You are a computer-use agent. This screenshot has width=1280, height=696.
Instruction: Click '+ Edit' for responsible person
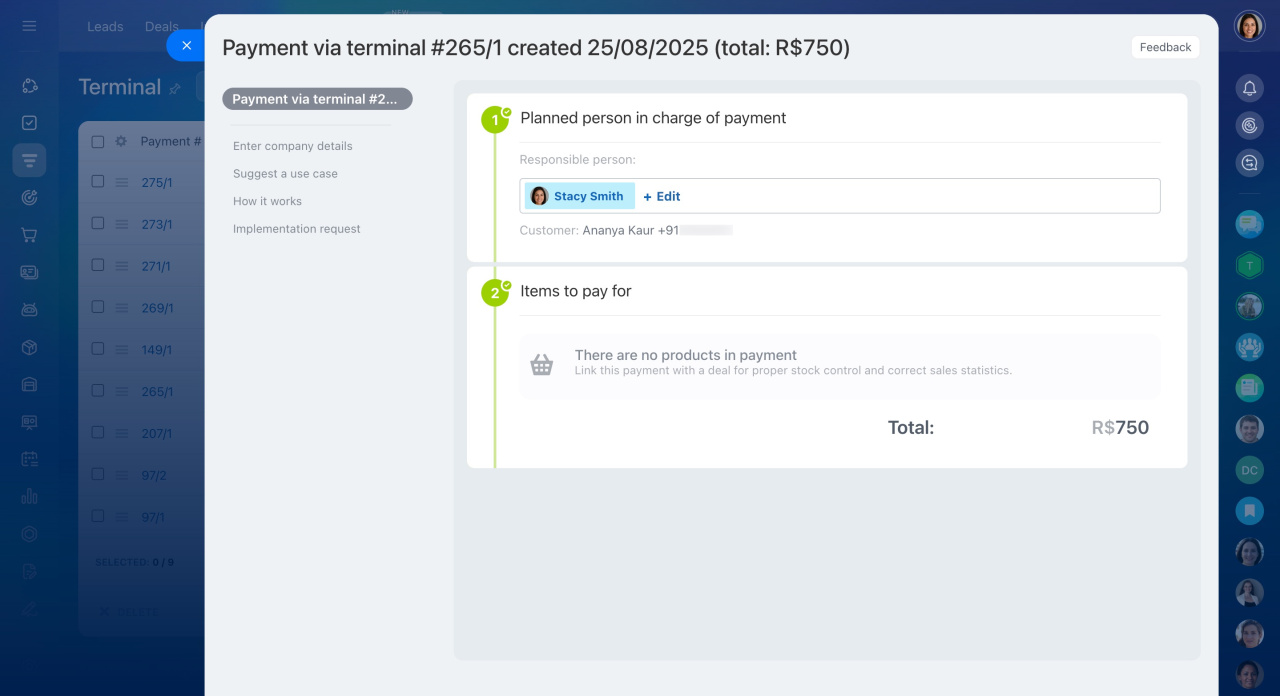tap(662, 196)
